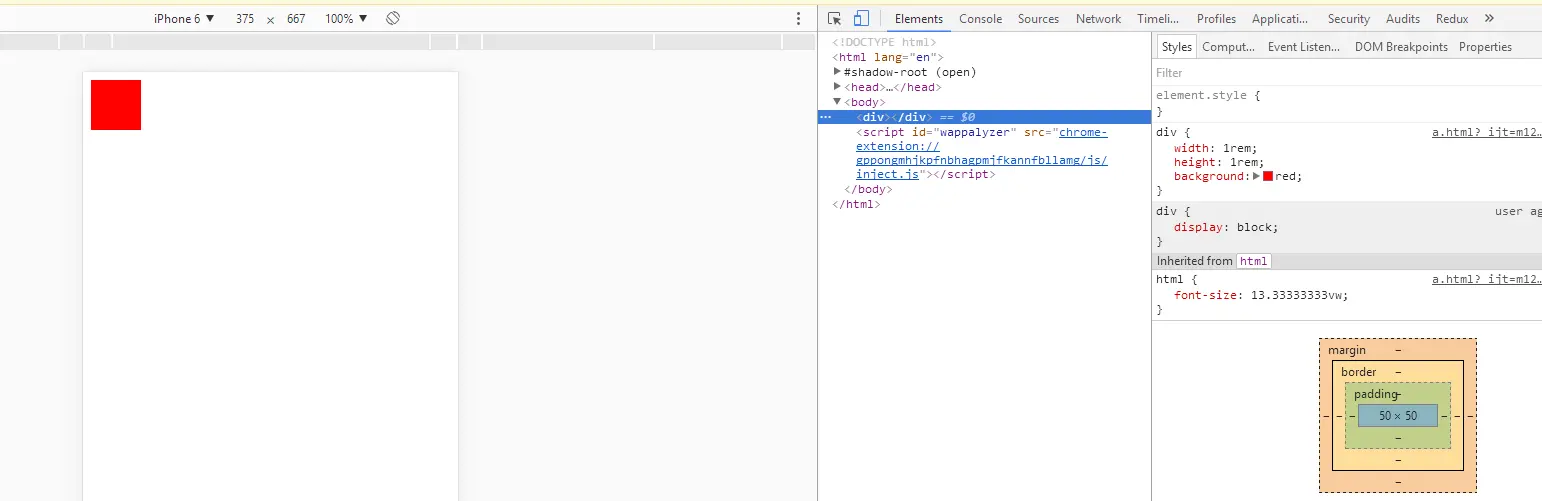Click the rotate screen orientation icon
The image size is (1542, 501).
(x=393, y=18)
